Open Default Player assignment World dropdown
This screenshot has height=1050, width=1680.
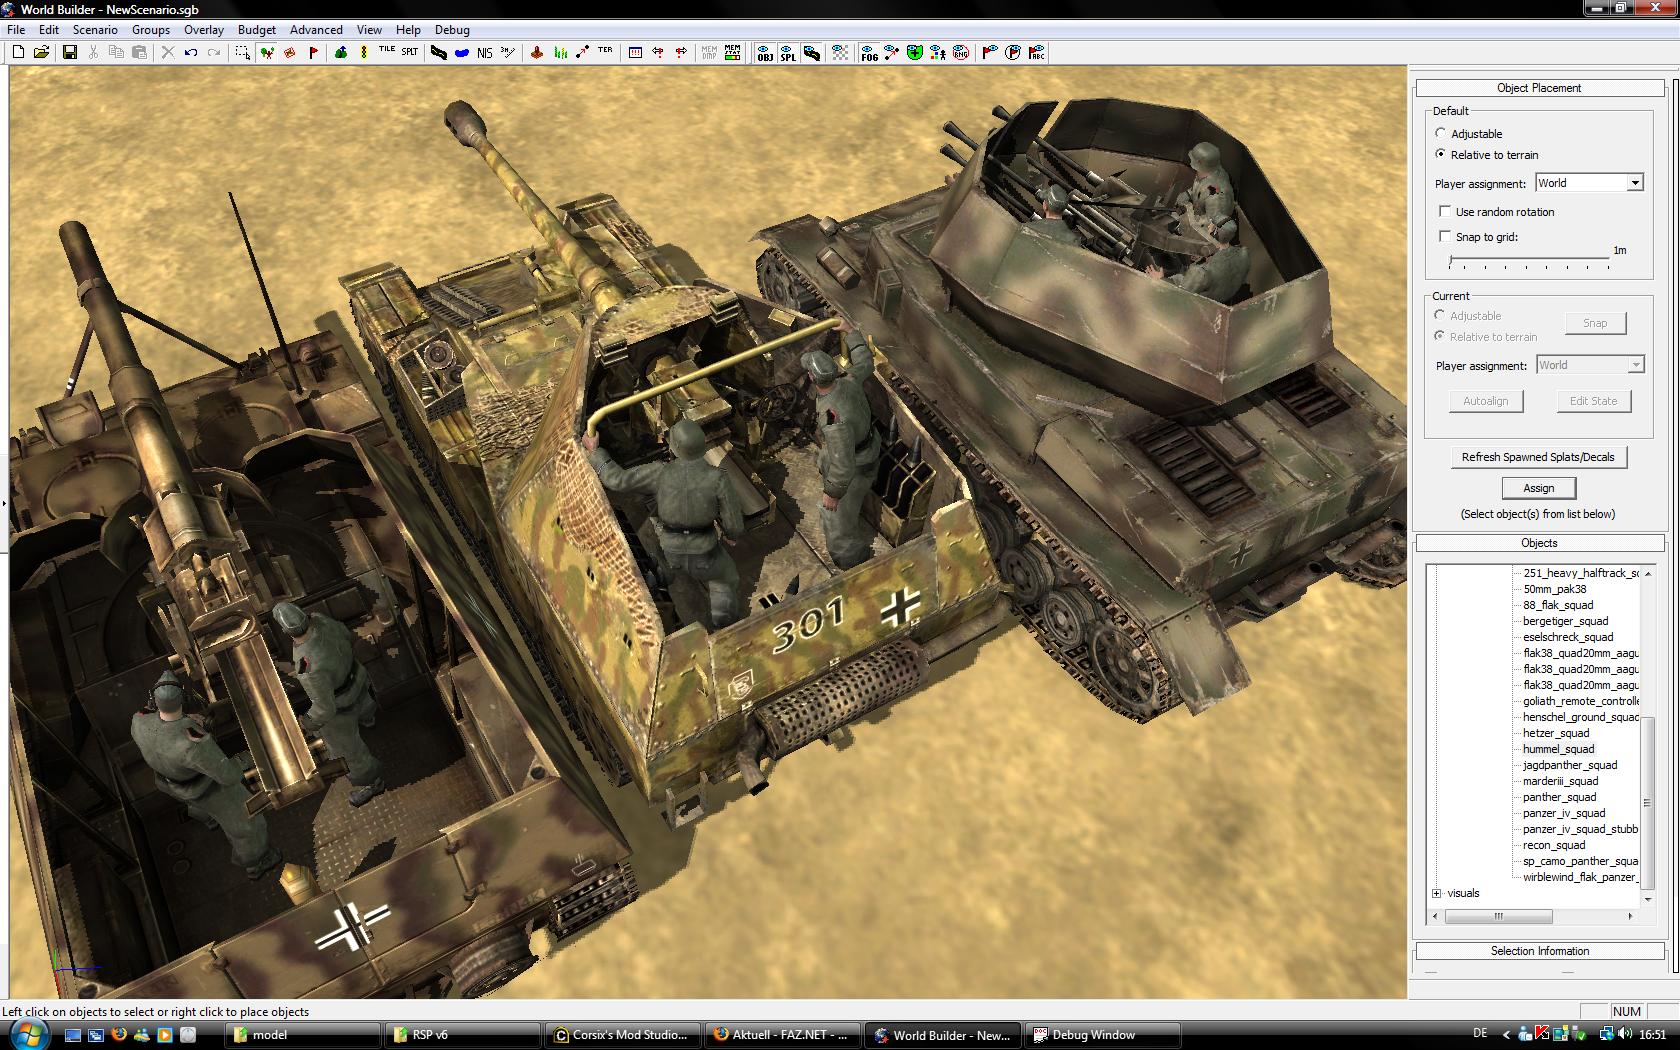point(1589,183)
